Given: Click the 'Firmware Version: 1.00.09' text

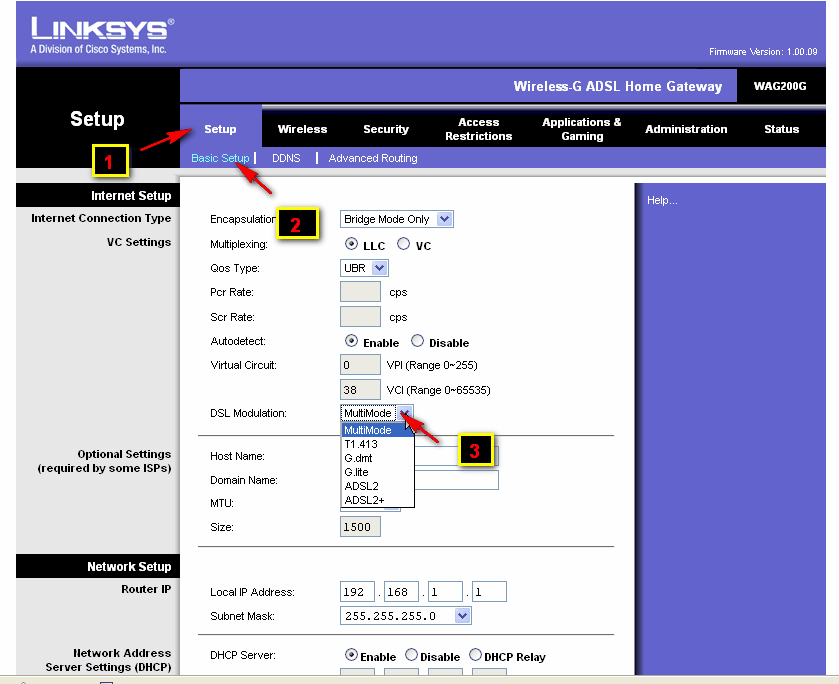Looking at the screenshot, I should tap(763, 52).
